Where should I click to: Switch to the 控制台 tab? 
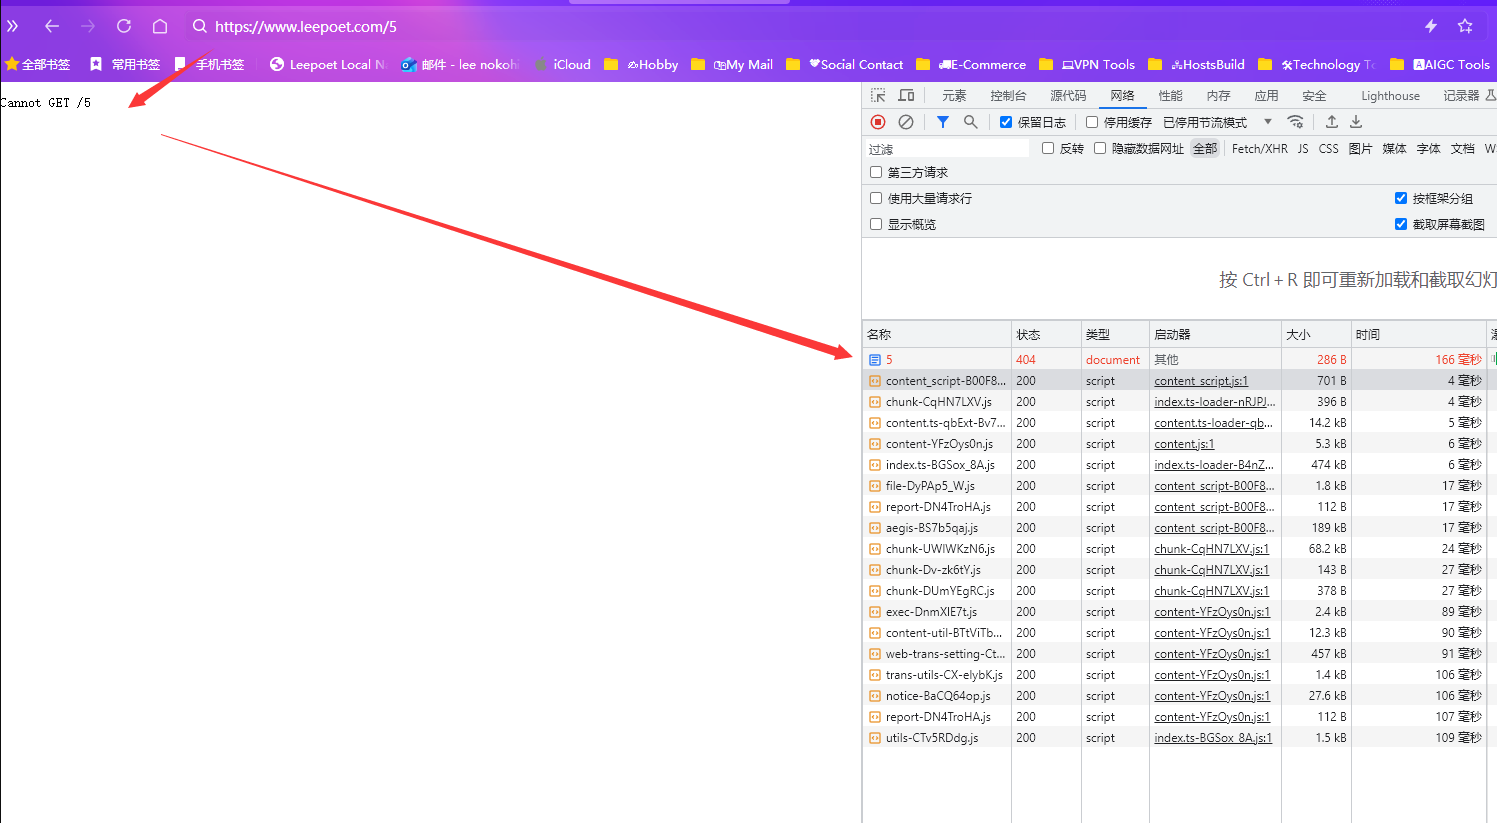pyautogui.click(x=1008, y=96)
